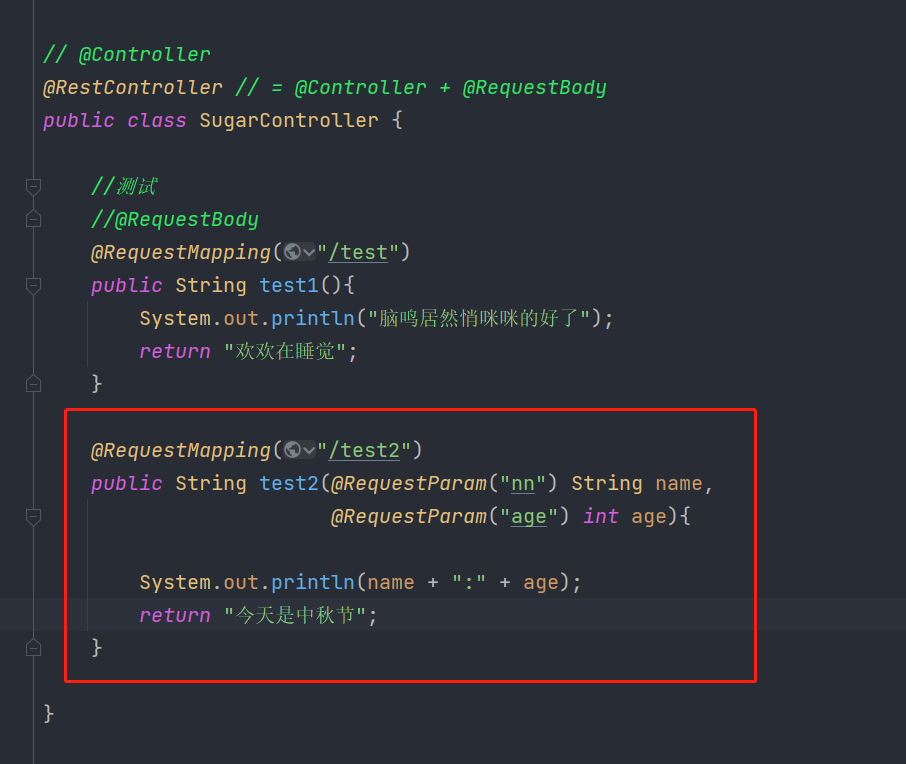Click the @RequestMapping annotation above test2
This screenshot has height=764, width=906.
coord(181,450)
